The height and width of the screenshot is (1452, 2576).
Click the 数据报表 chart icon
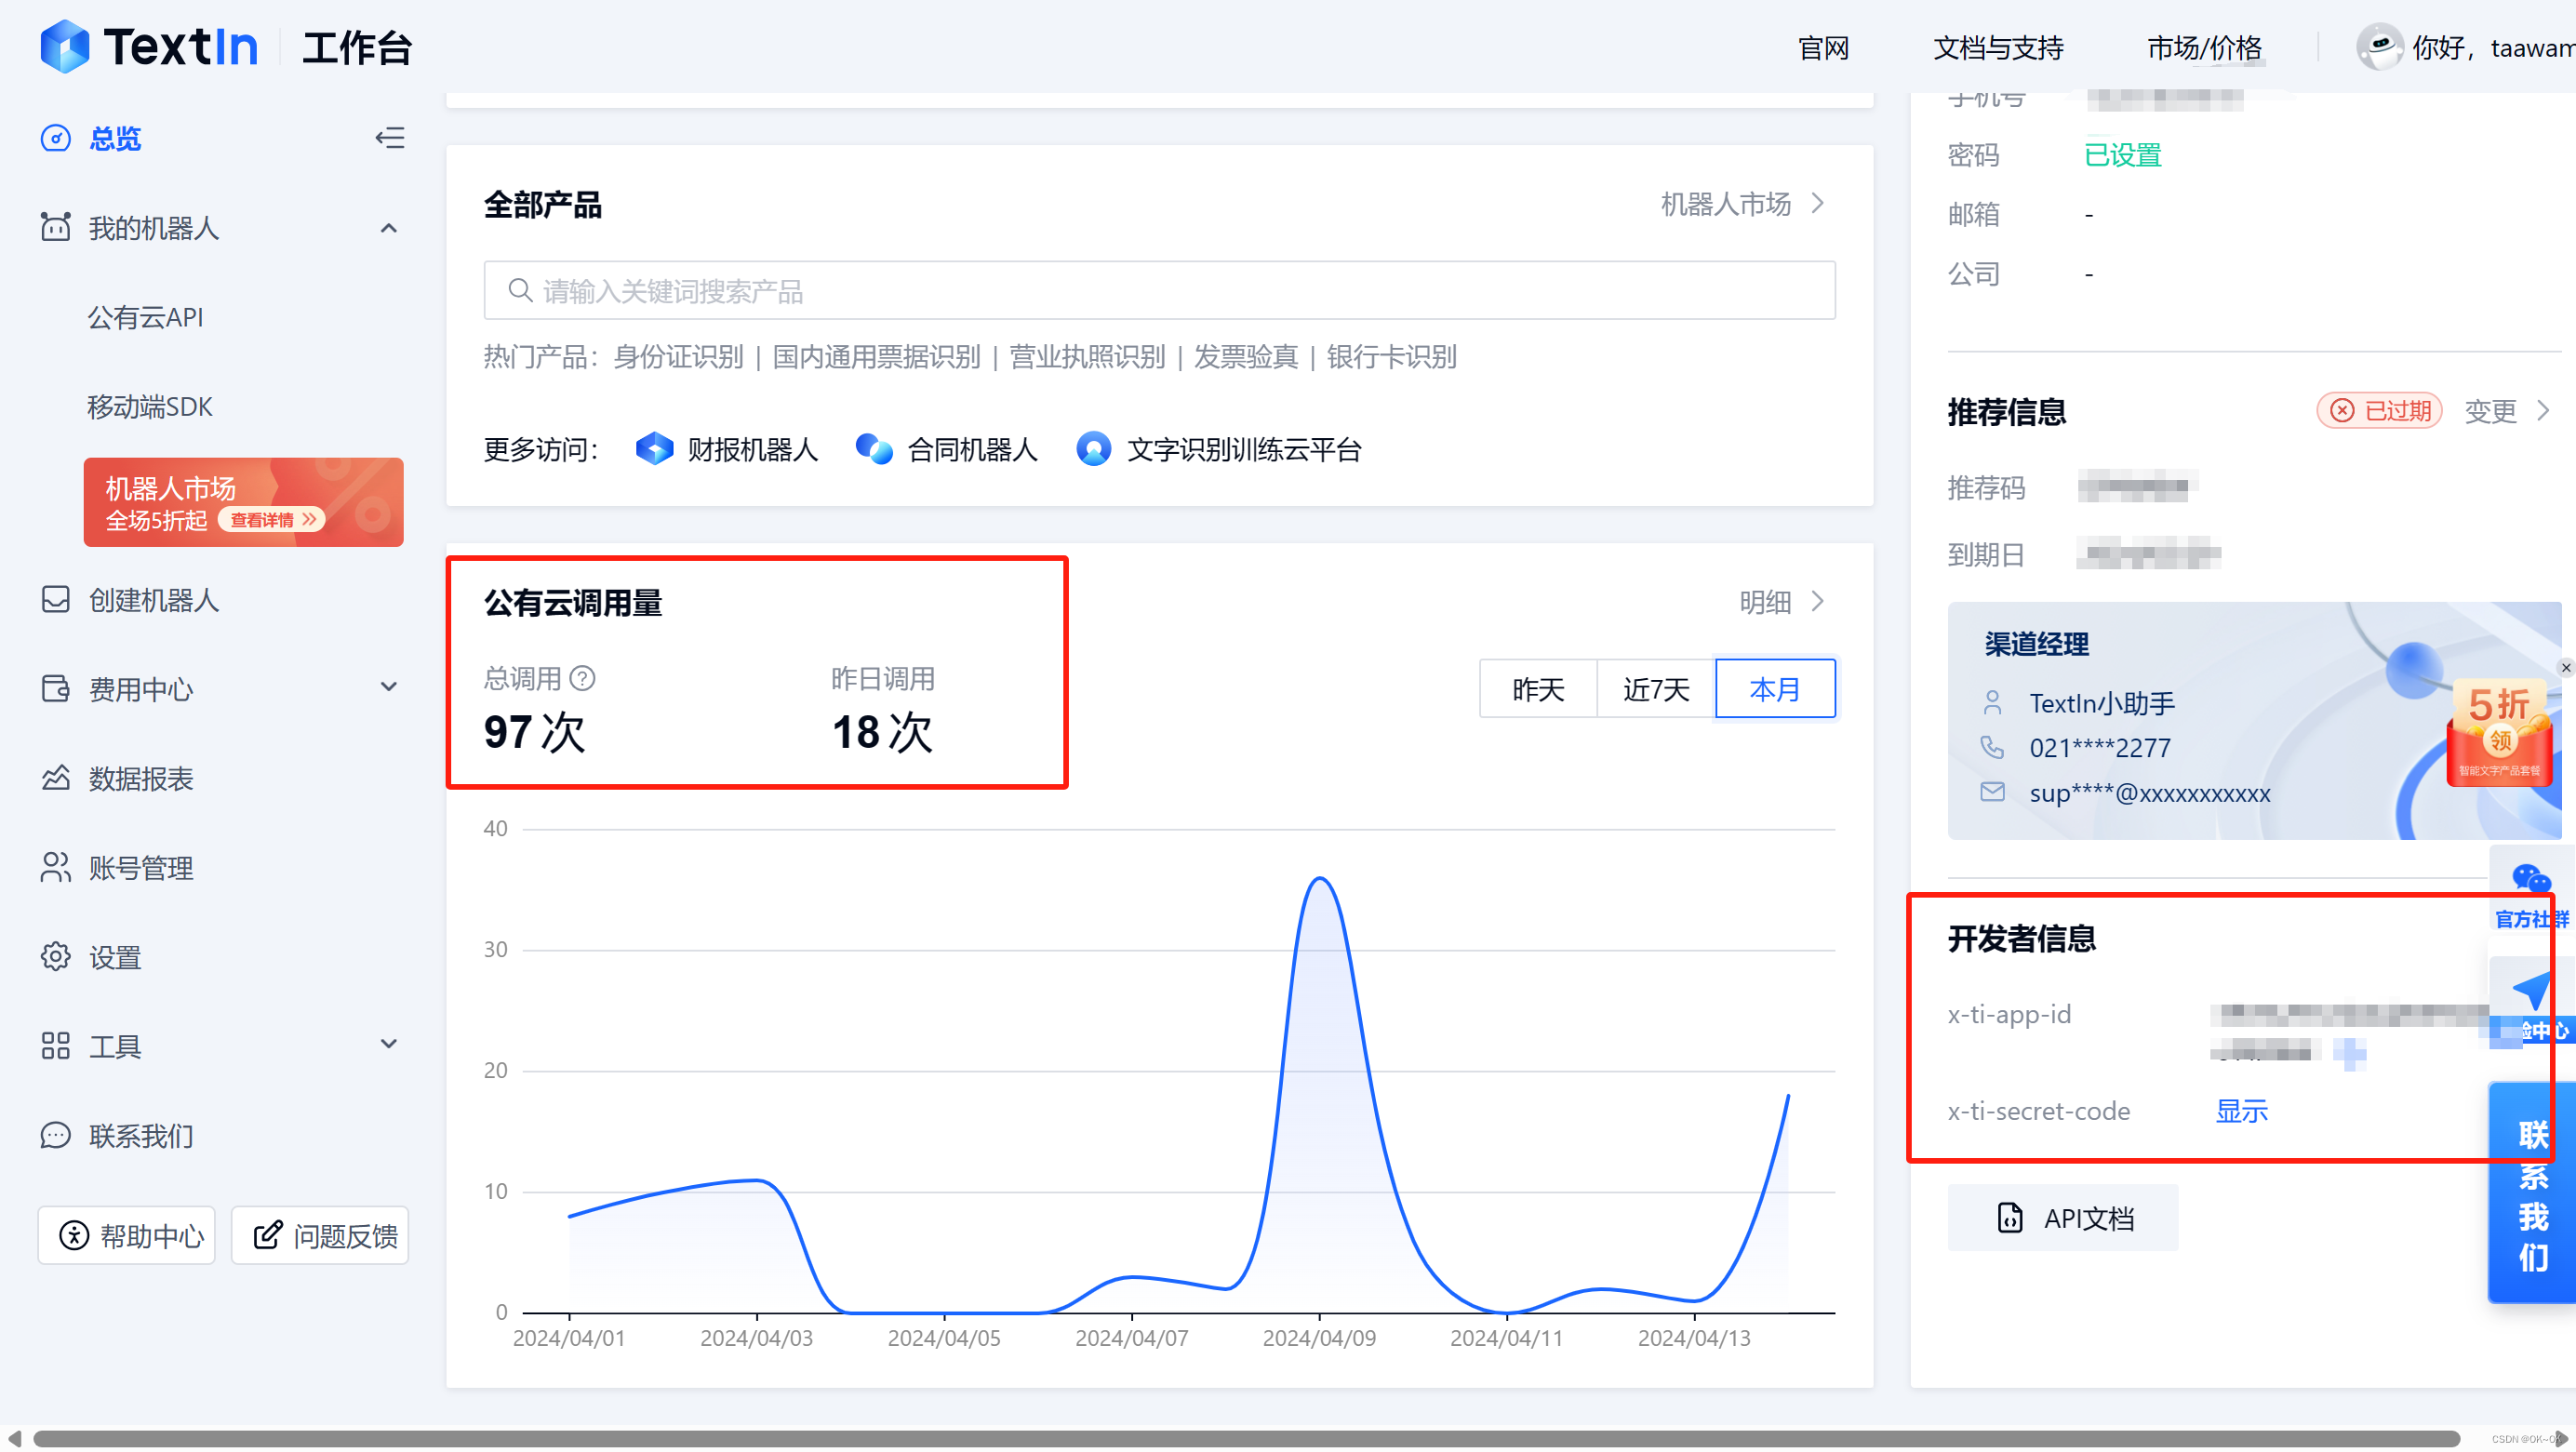click(x=55, y=778)
